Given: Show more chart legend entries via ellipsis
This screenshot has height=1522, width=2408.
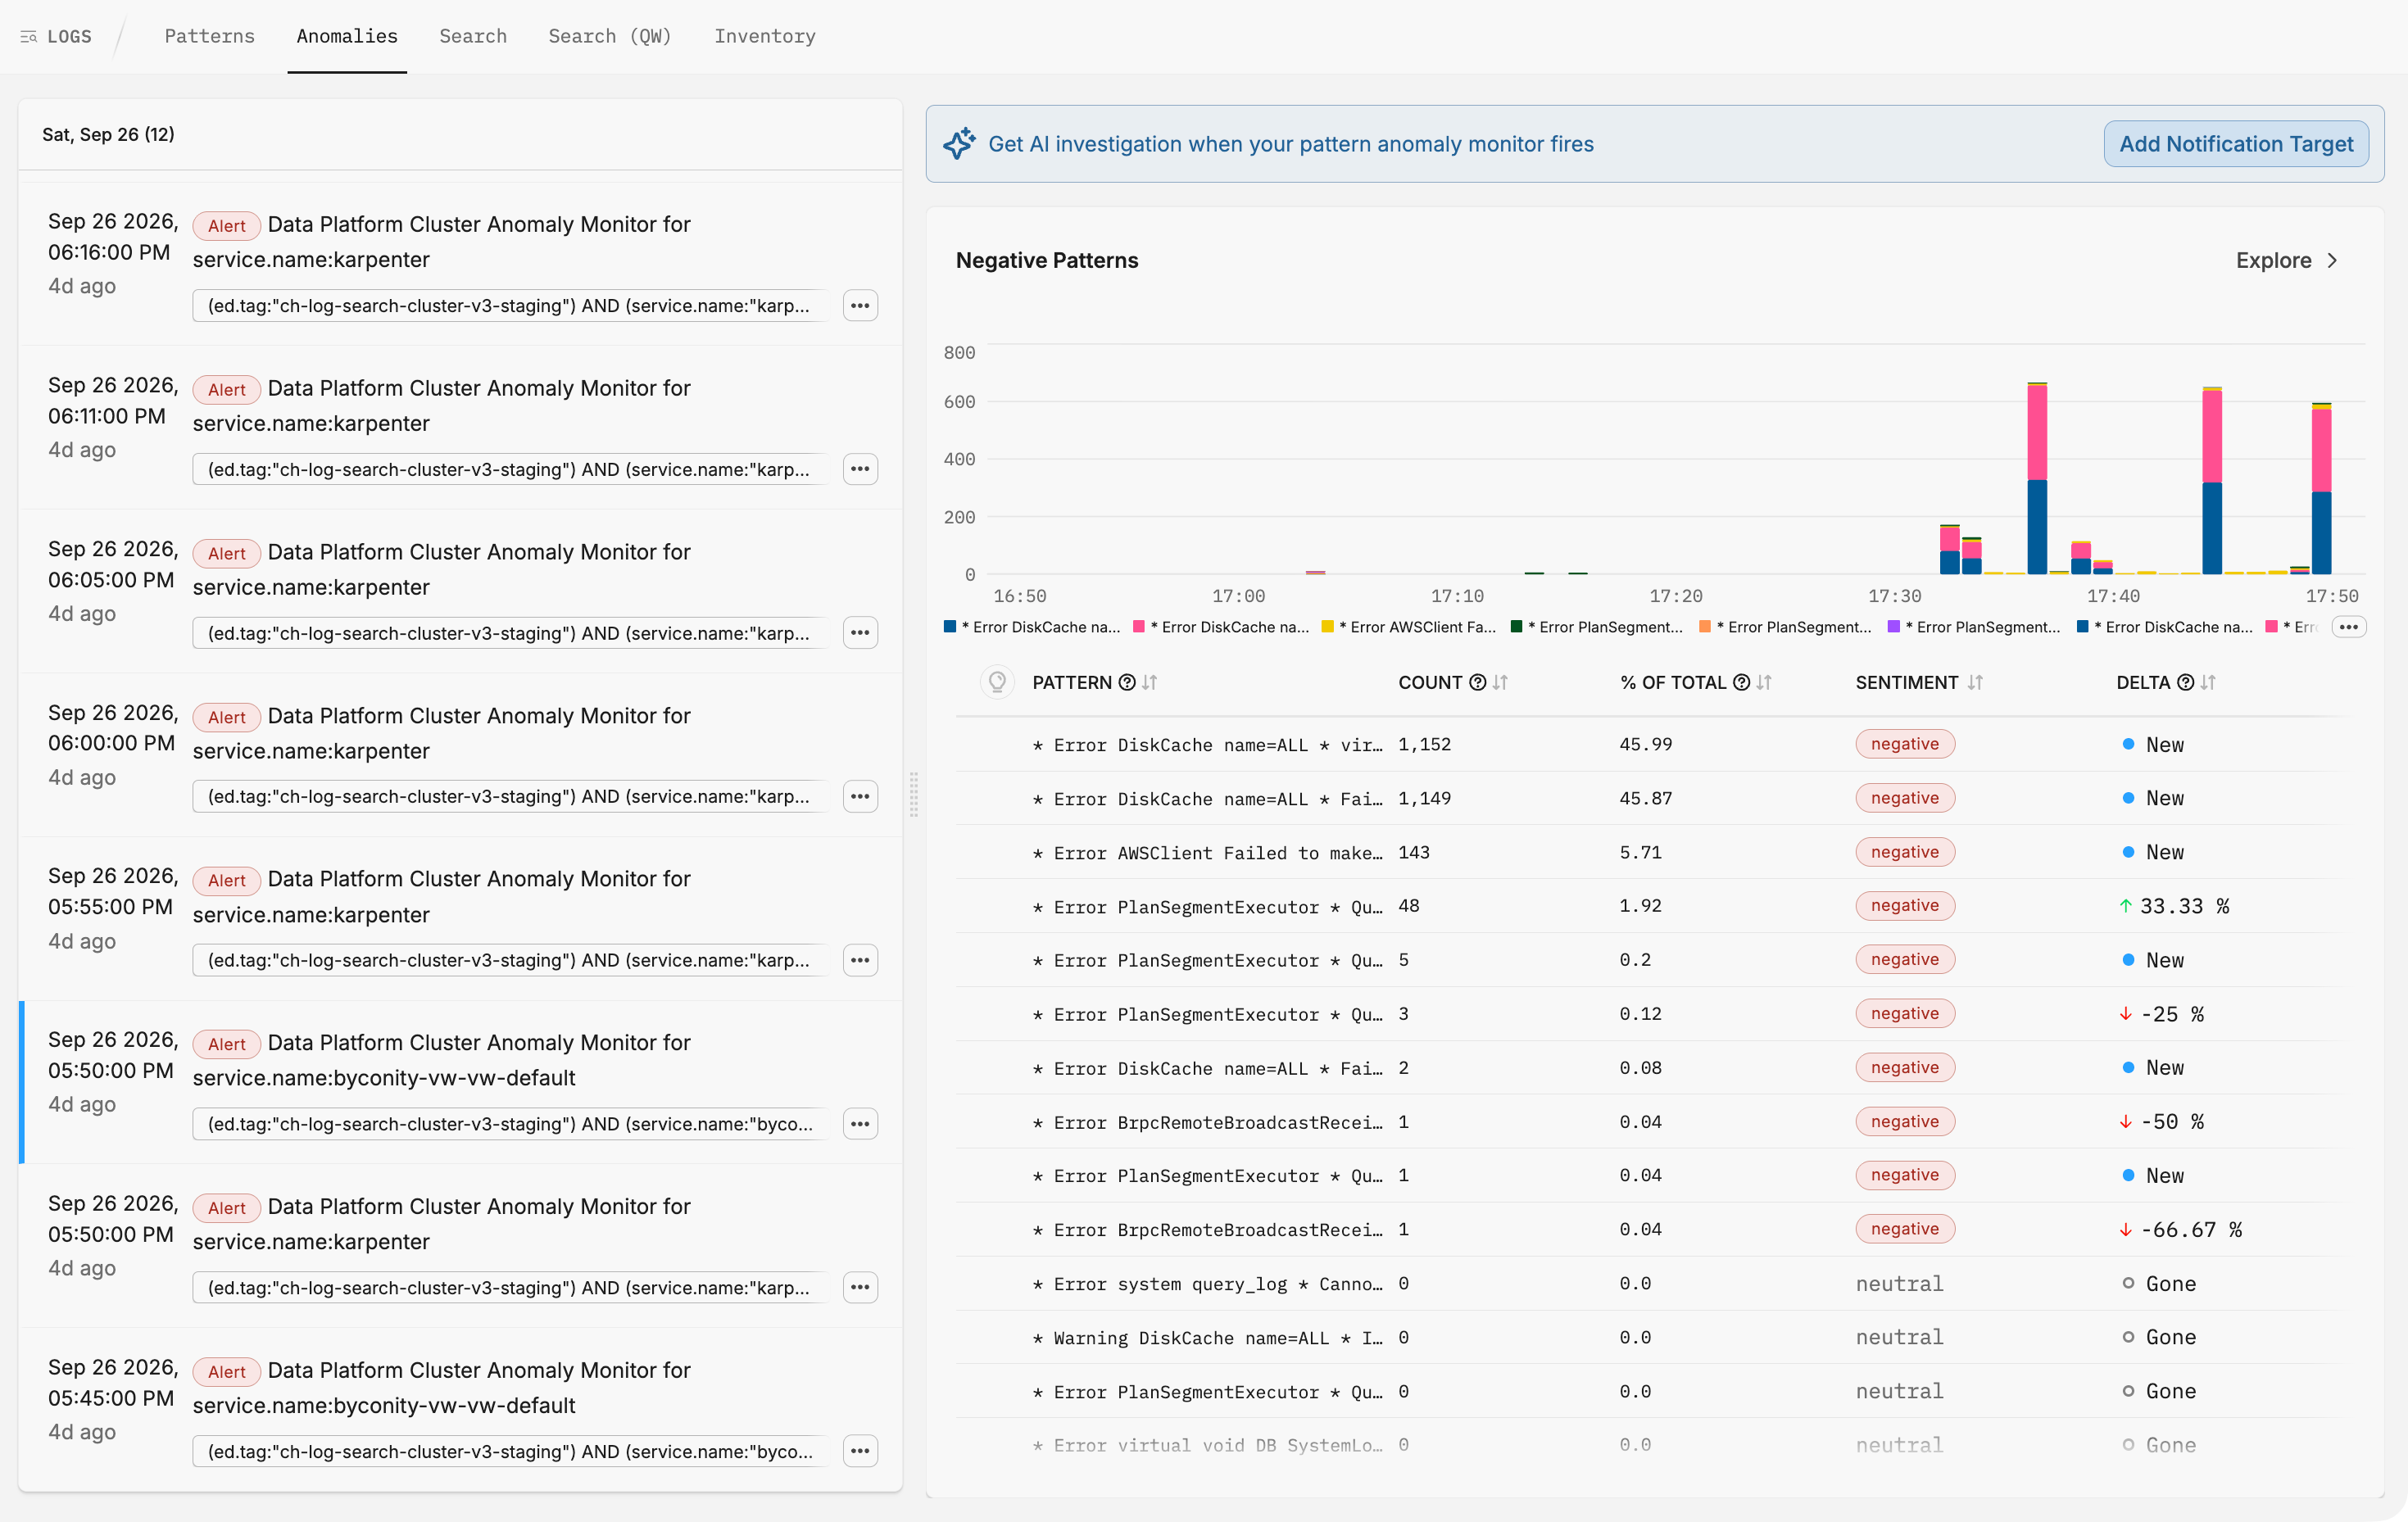Looking at the screenshot, I should 2349,627.
